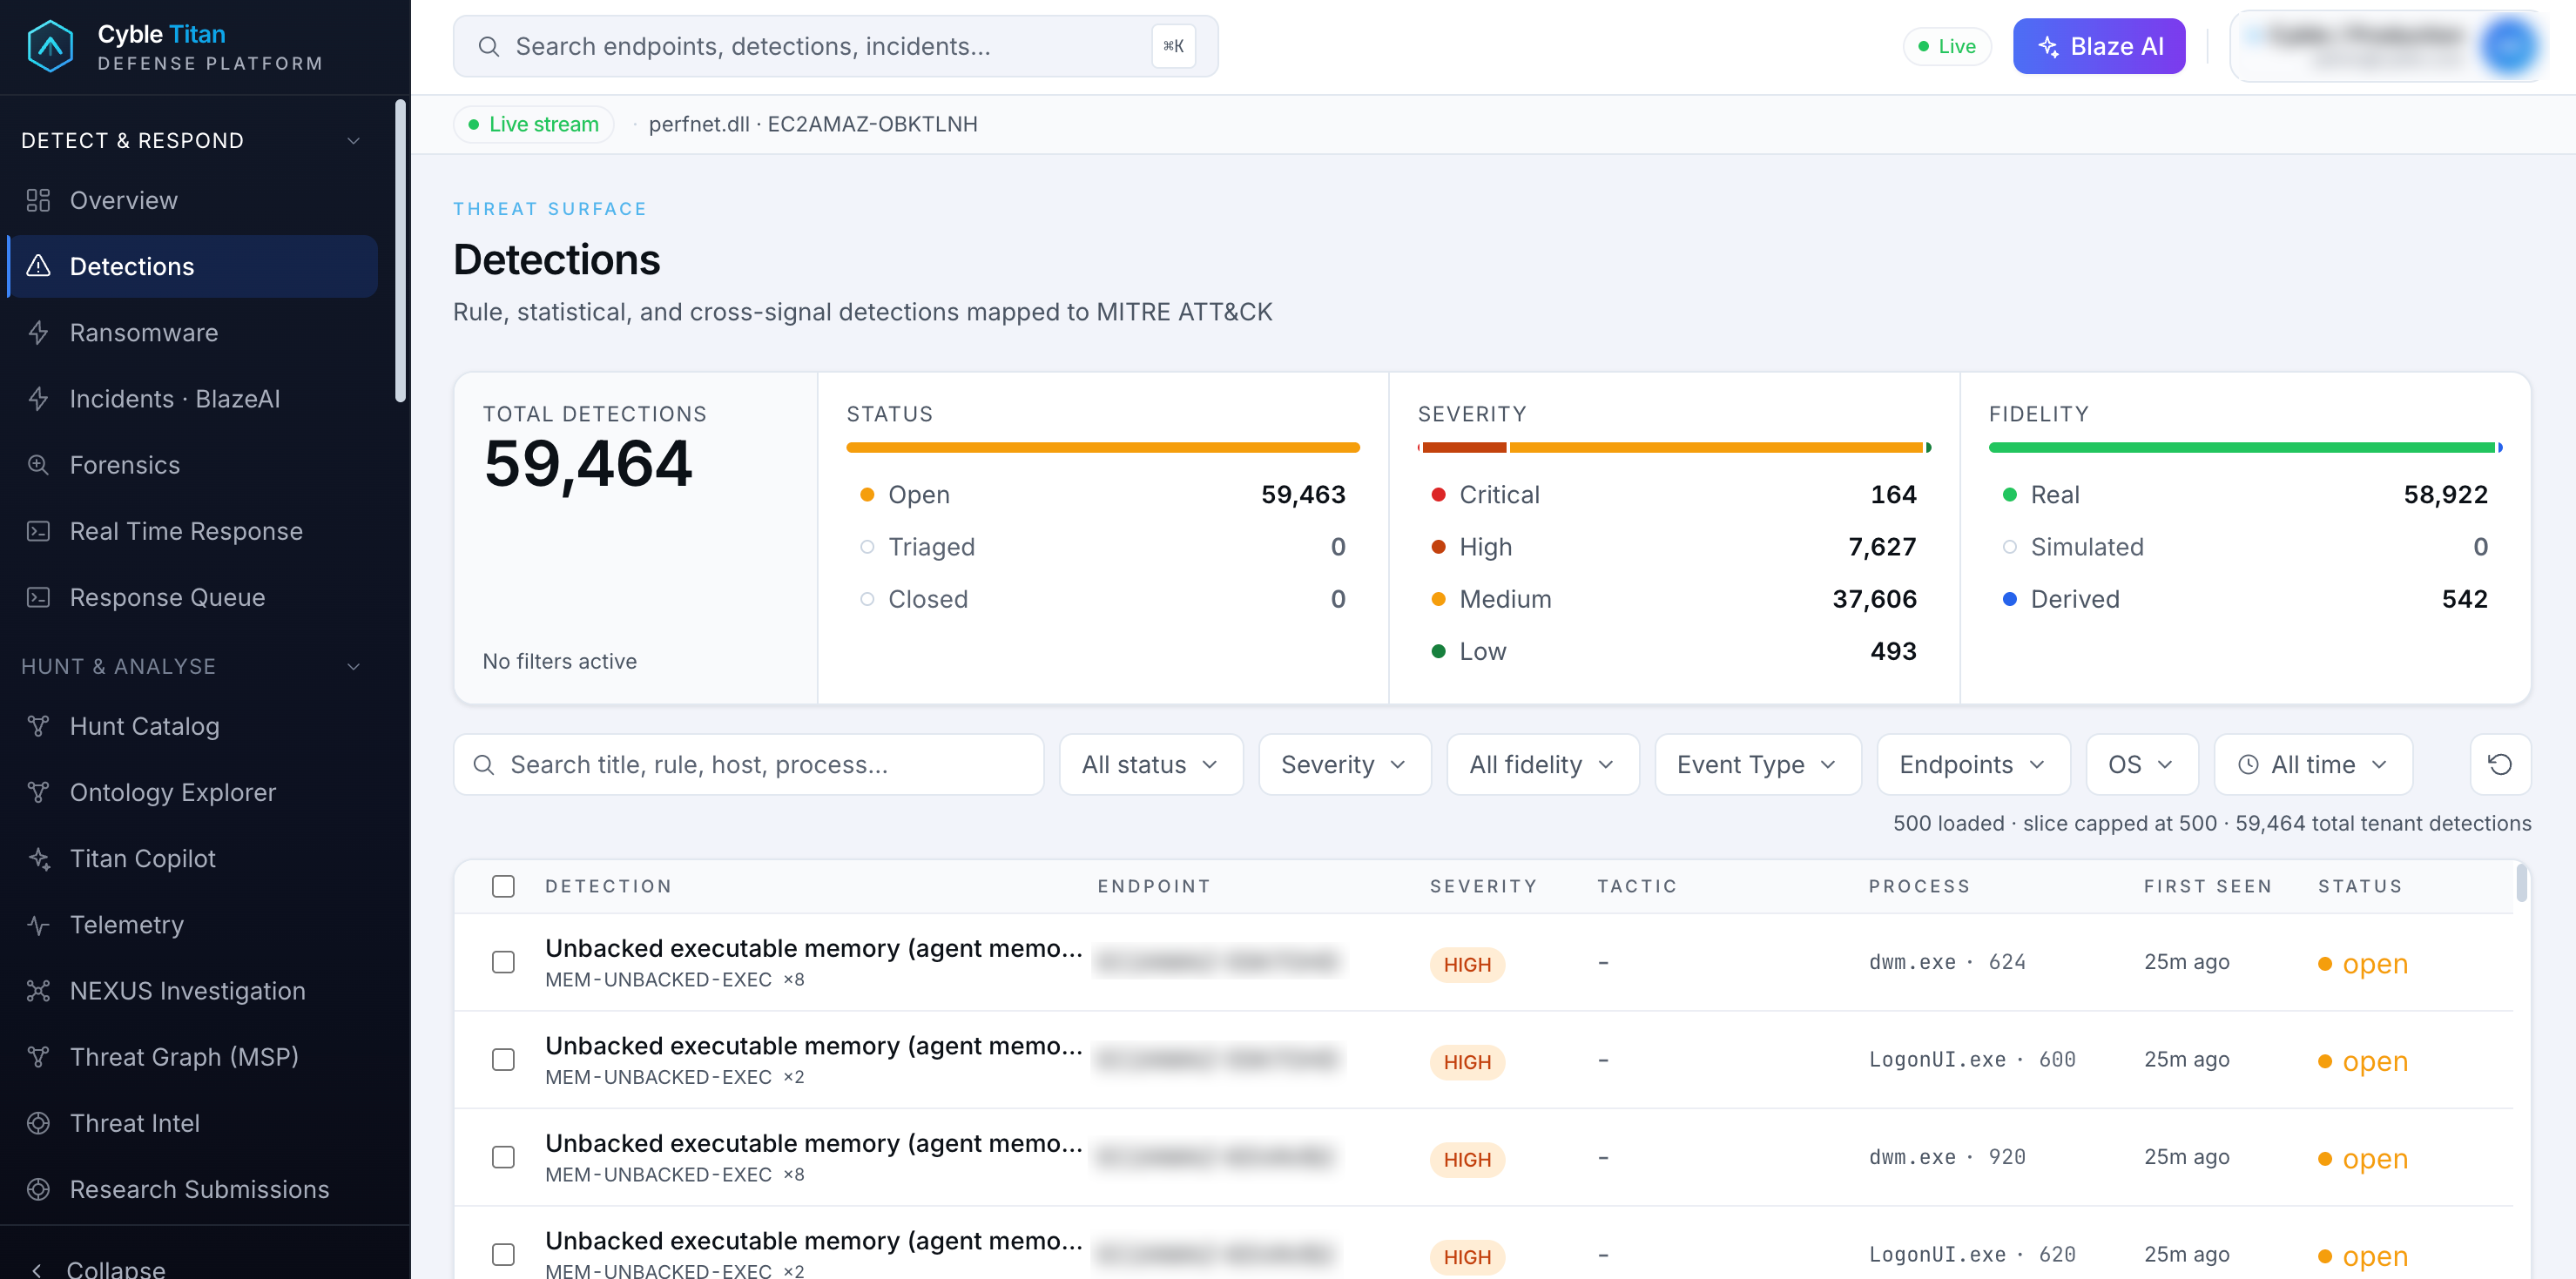Click the Cyble Titan logo icon
This screenshot has height=1279, width=2576.
50,46
